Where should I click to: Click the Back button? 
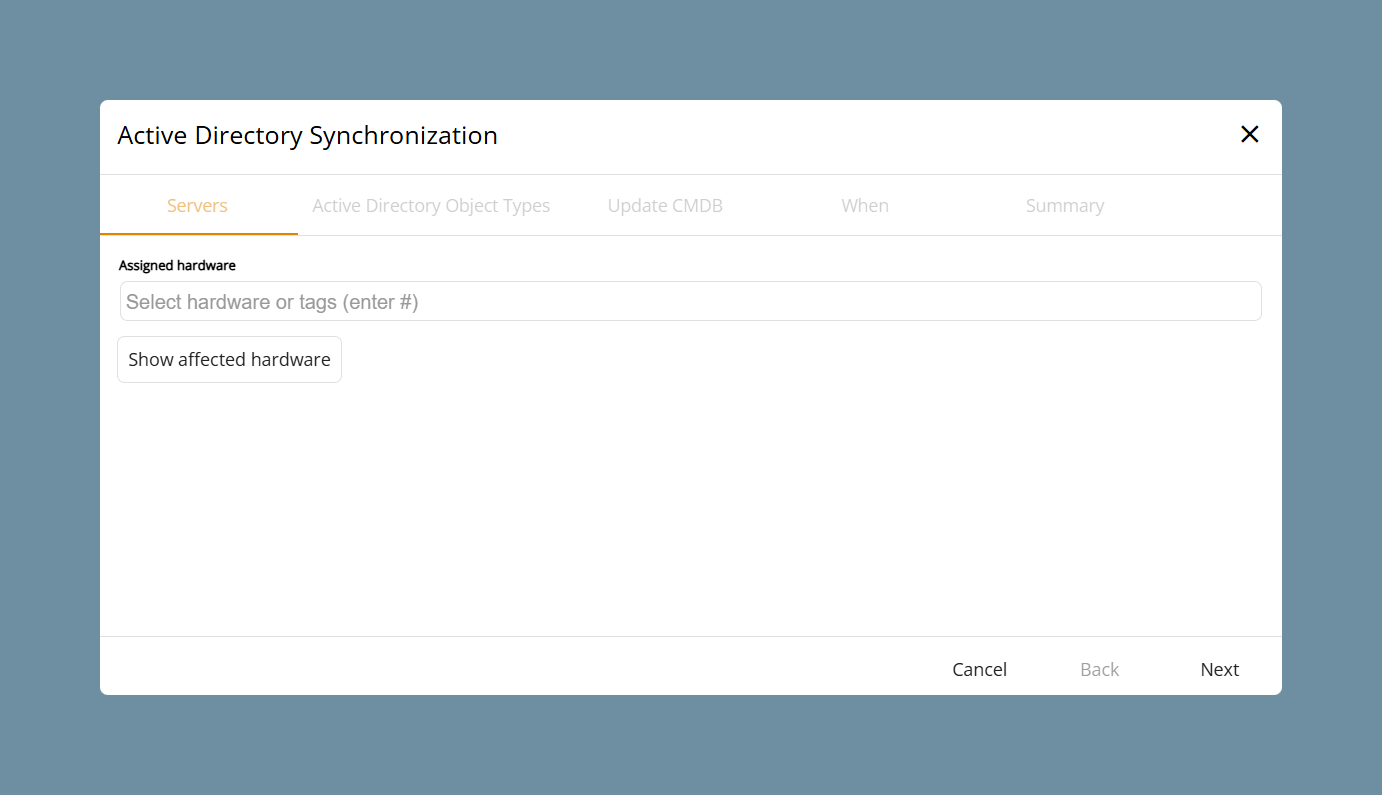click(1099, 669)
